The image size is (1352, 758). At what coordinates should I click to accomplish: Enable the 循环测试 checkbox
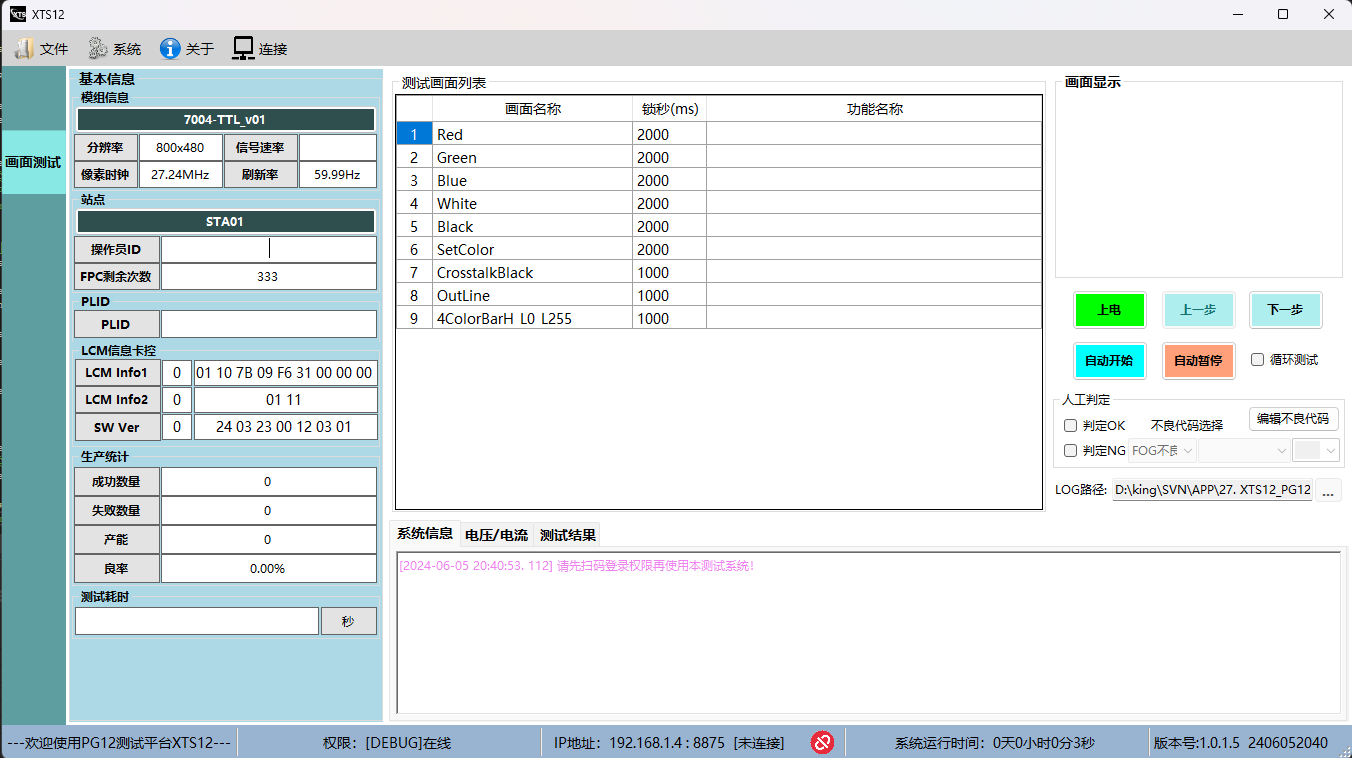point(1258,360)
